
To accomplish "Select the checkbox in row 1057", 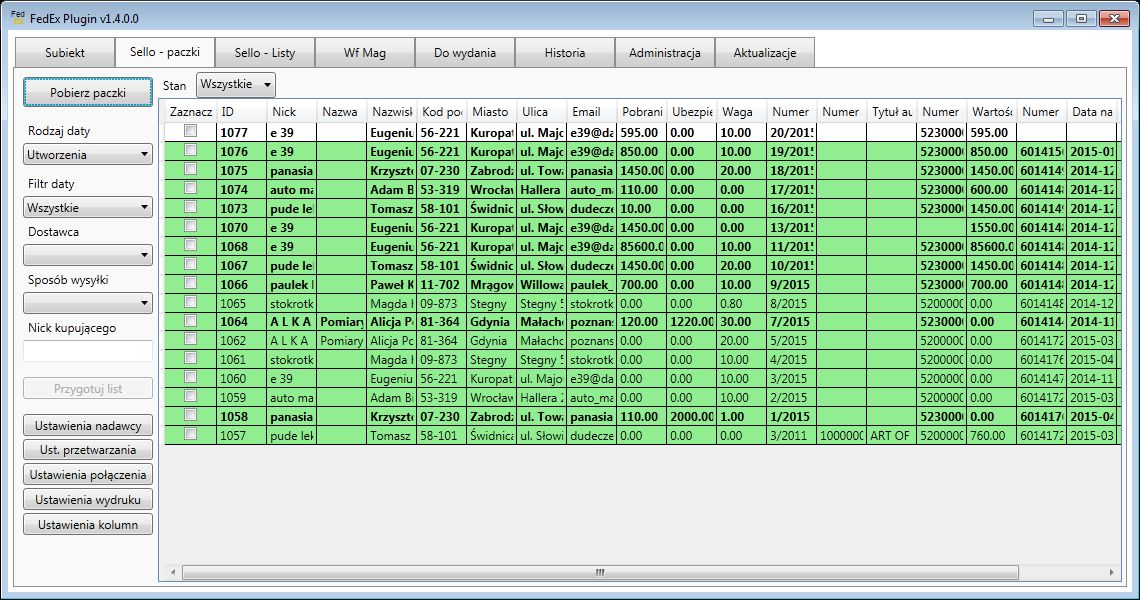I will click(x=190, y=433).
